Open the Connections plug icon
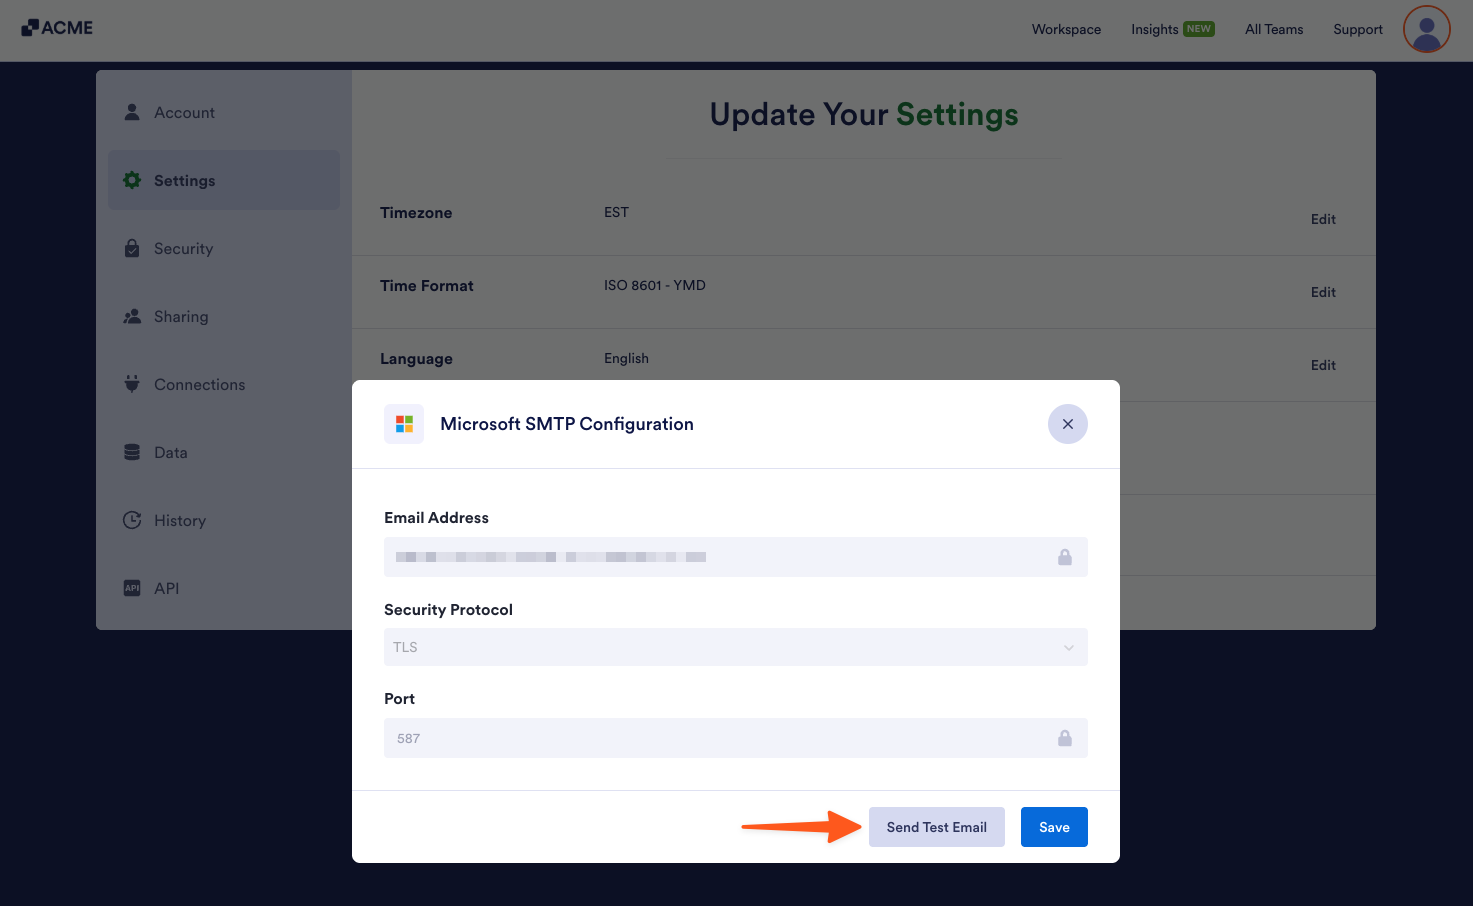The image size is (1473, 906). click(x=133, y=384)
